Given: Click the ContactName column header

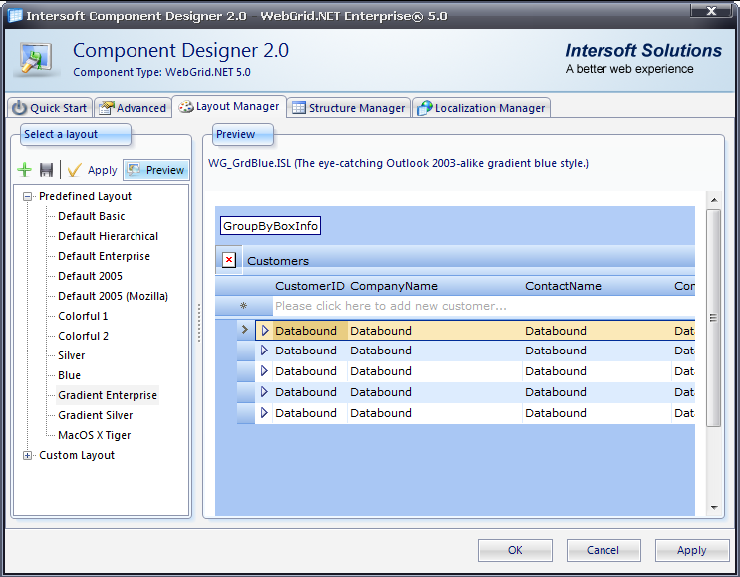Looking at the screenshot, I should tap(563, 286).
